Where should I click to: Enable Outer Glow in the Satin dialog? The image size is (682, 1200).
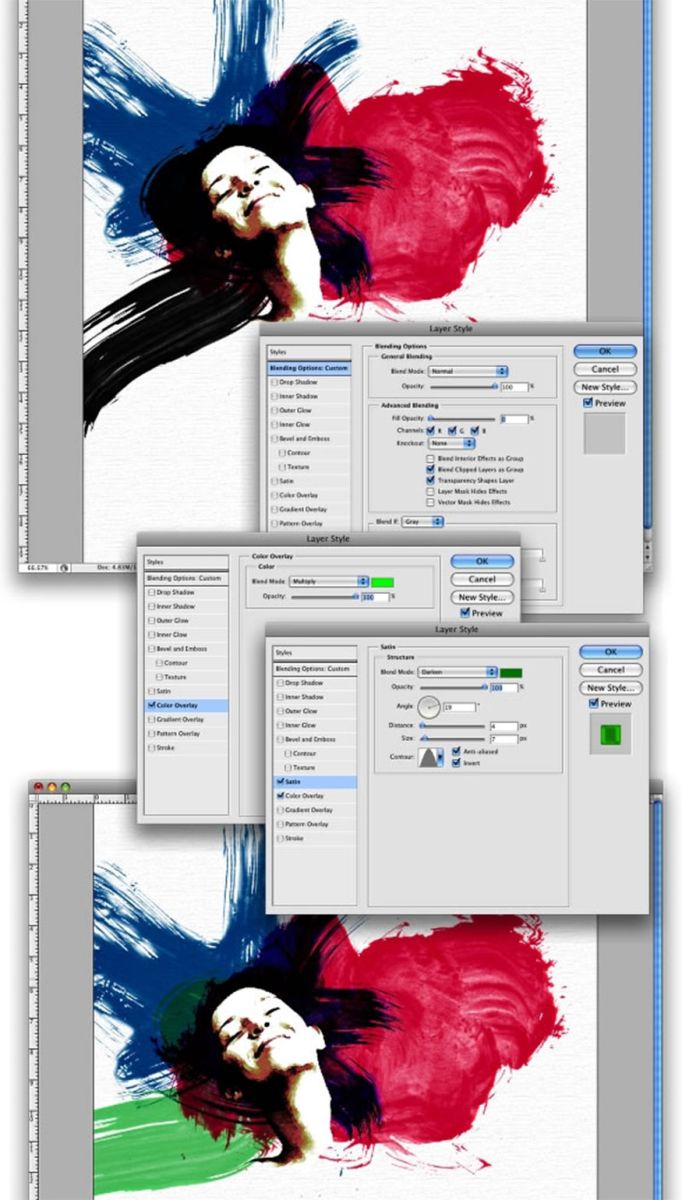279,711
